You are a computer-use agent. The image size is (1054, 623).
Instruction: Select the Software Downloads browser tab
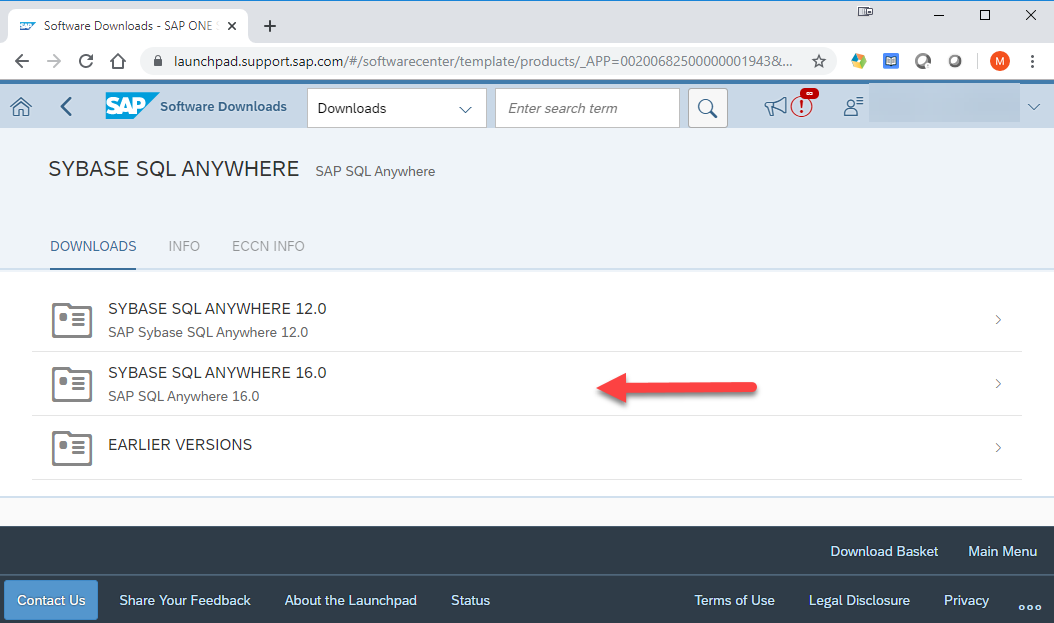click(x=128, y=26)
